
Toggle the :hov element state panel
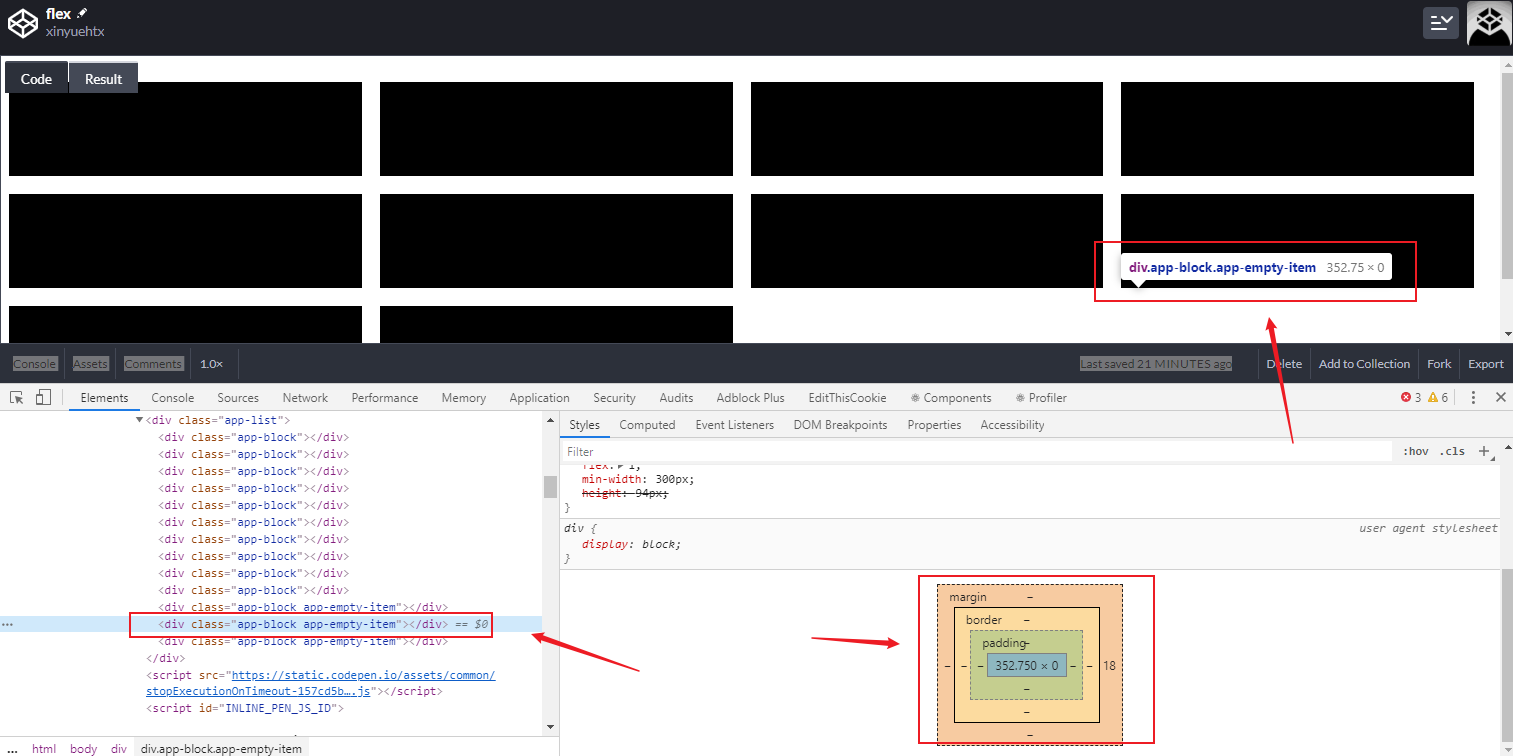tap(1416, 452)
